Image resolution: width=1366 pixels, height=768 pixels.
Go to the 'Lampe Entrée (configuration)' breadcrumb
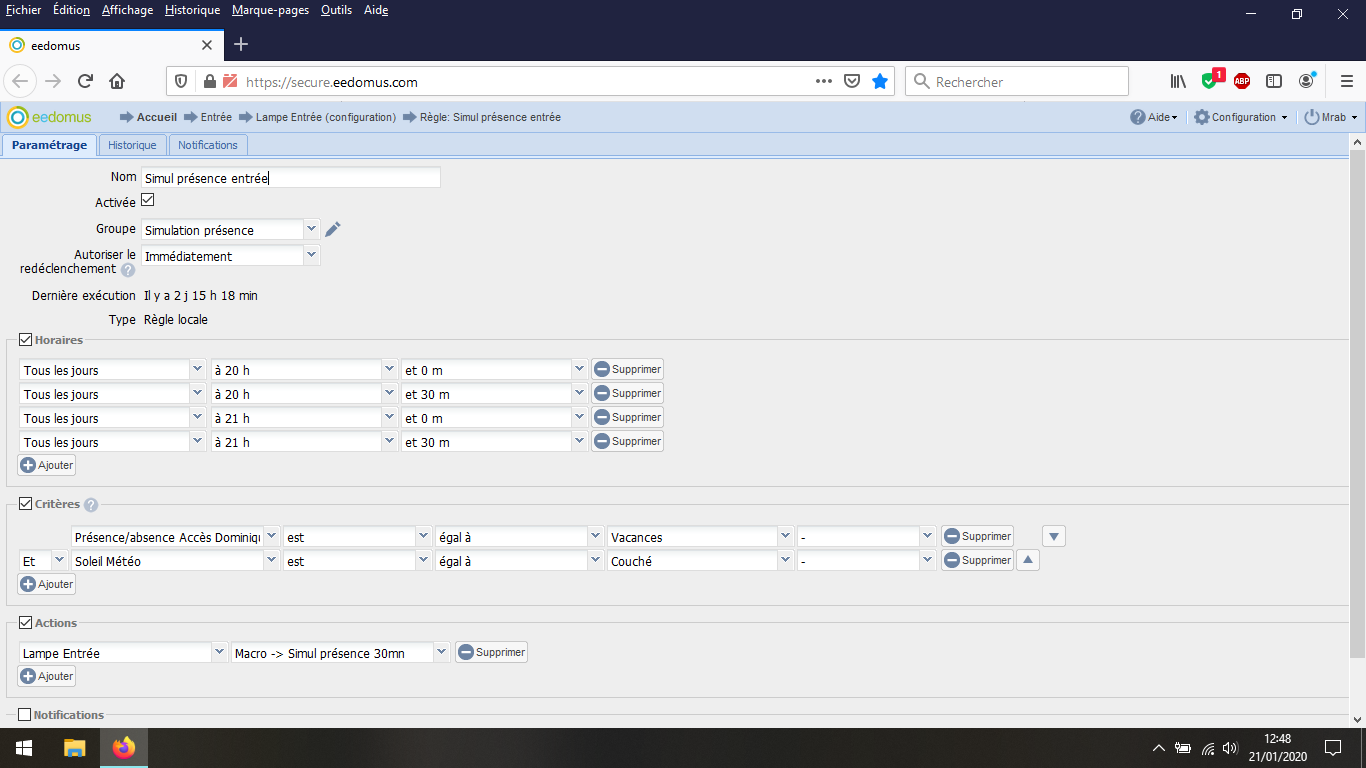pyautogui.click(x=326, y=117)
